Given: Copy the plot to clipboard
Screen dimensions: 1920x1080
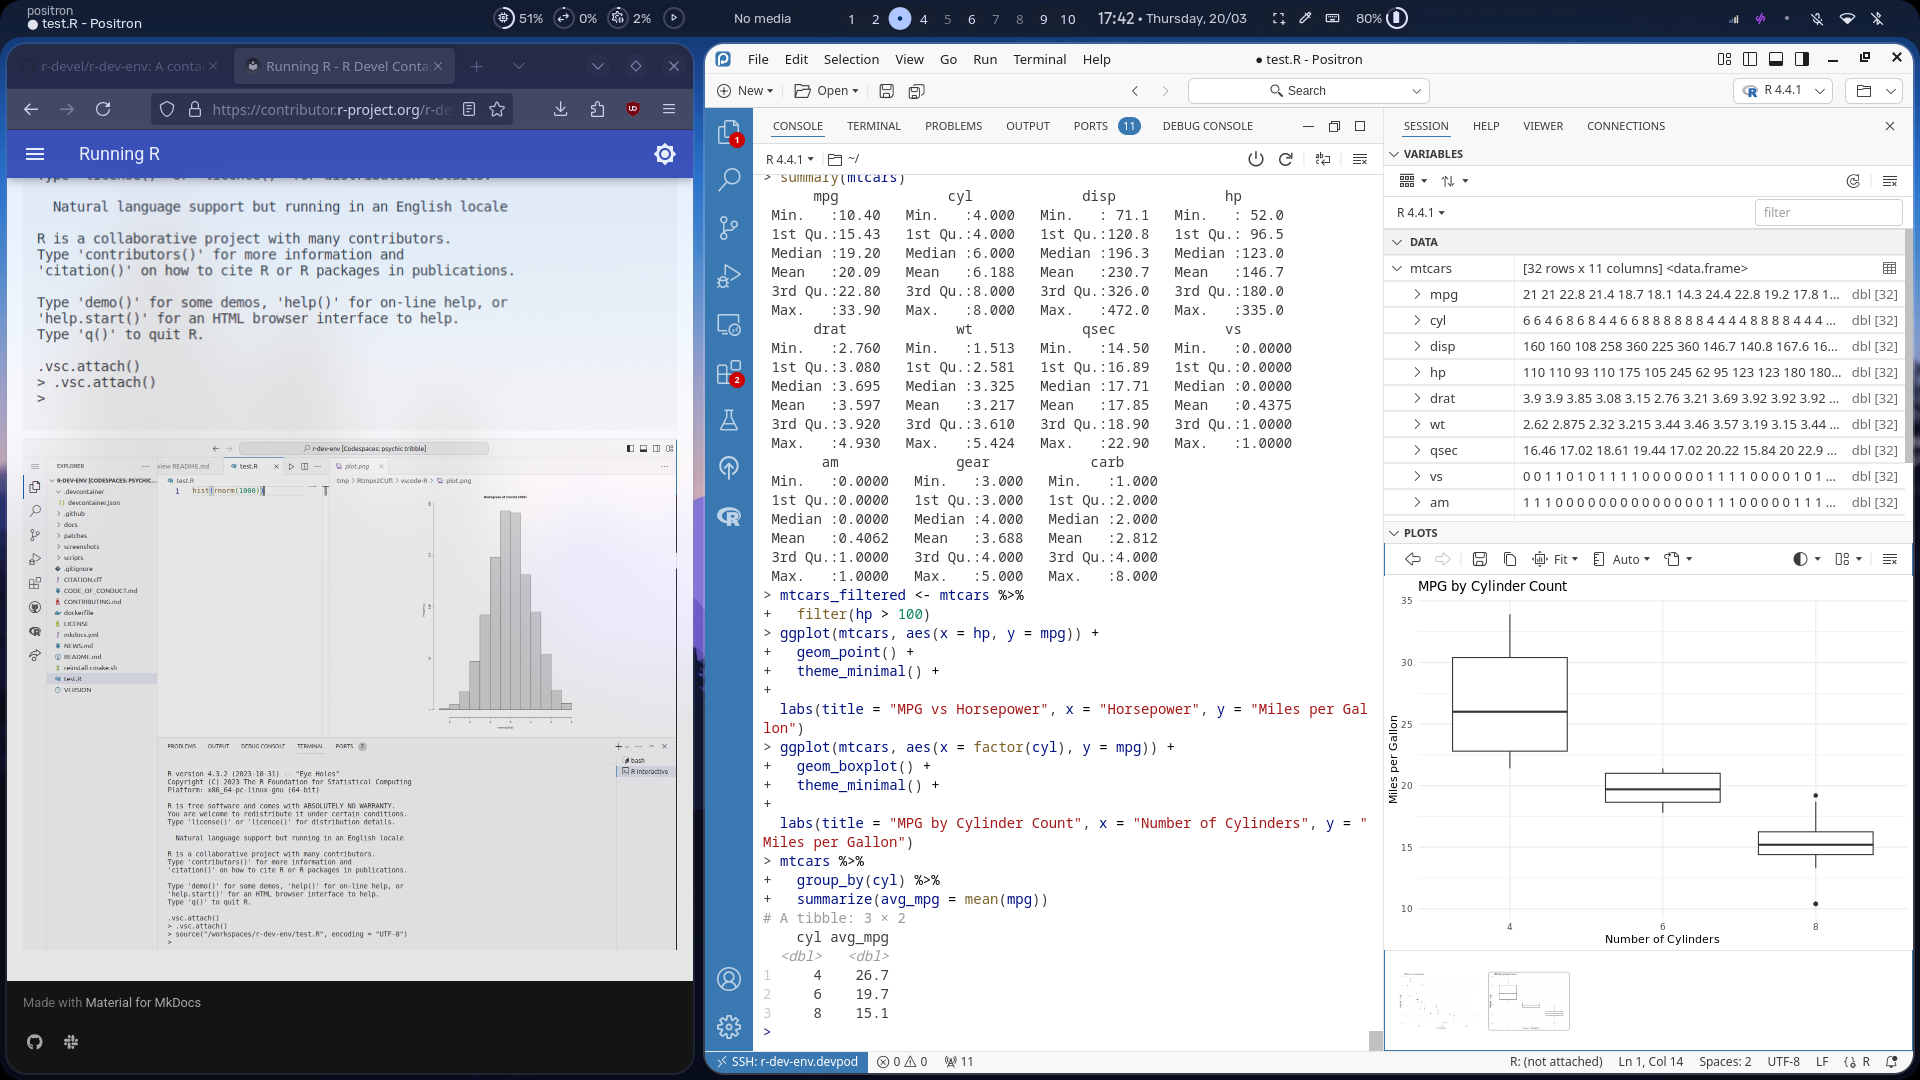Looking at the screenshot, I should [1510, 559].
